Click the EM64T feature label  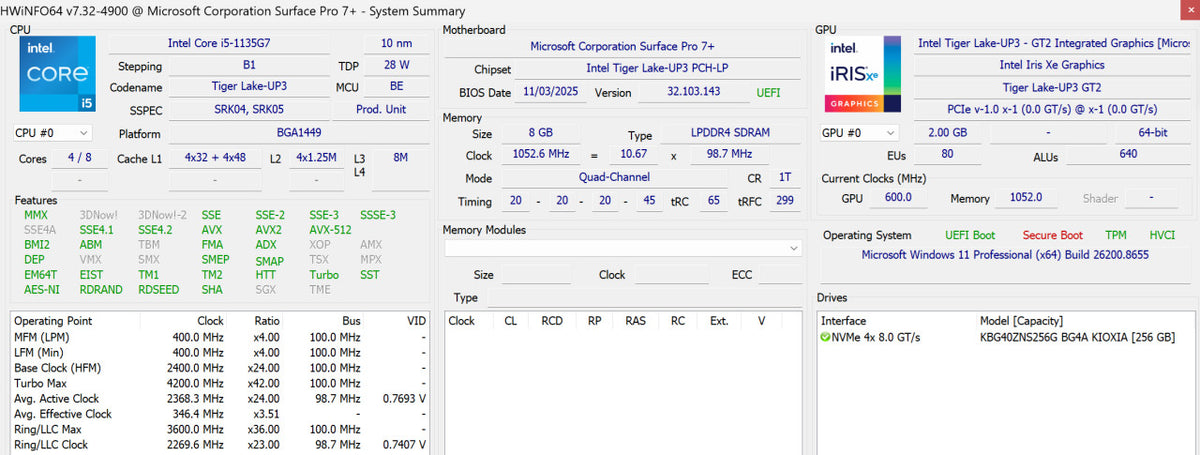coord(41,275)
